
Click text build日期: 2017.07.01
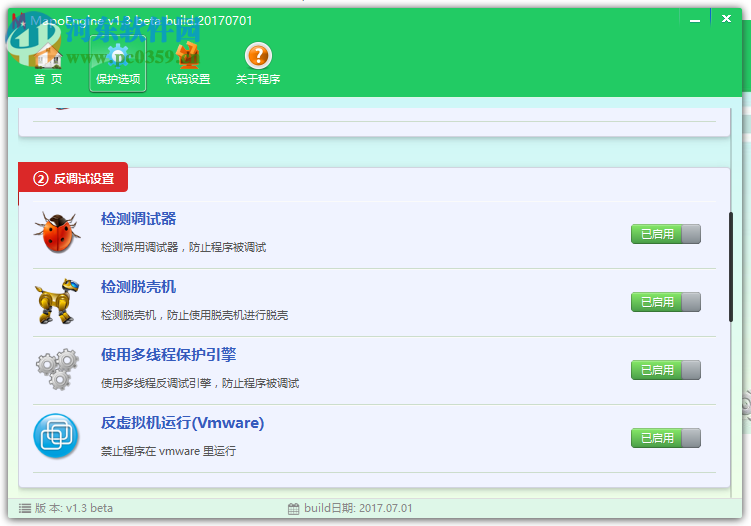(x=358, y=508)
